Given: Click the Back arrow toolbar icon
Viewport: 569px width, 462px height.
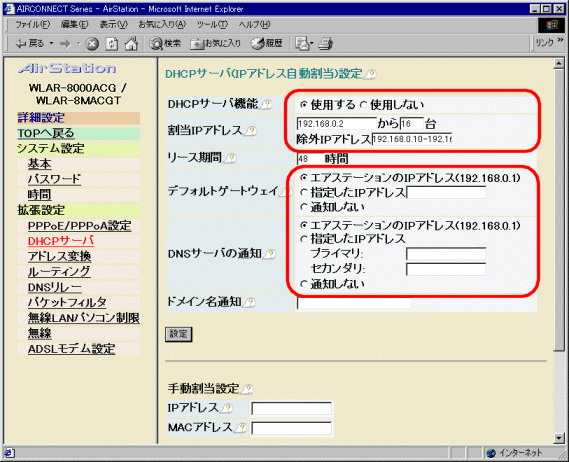Looking at the screenshot, I should [x=21, y=44].
